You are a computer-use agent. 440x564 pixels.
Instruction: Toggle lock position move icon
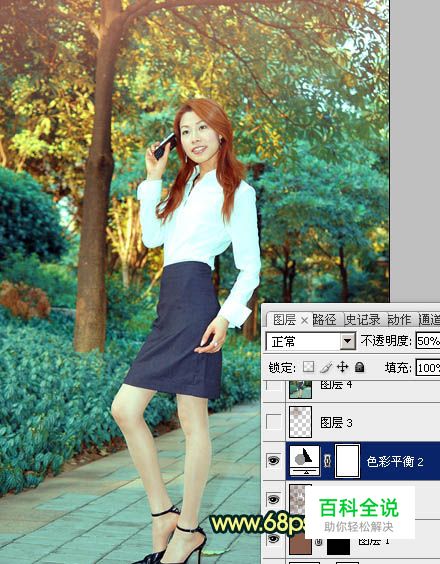343,367
